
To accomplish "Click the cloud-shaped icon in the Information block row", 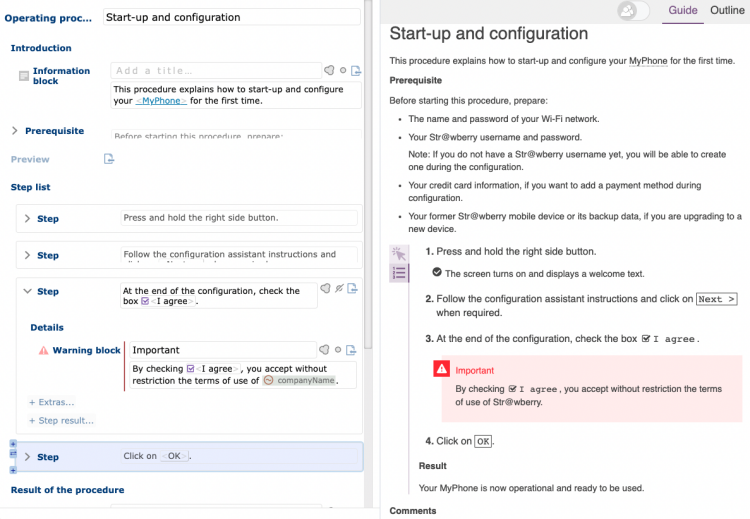I will [x=329, y=70].
